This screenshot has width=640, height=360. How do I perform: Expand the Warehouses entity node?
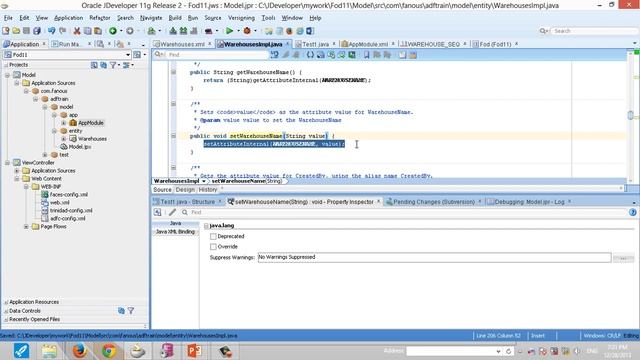tap(64, 139)
